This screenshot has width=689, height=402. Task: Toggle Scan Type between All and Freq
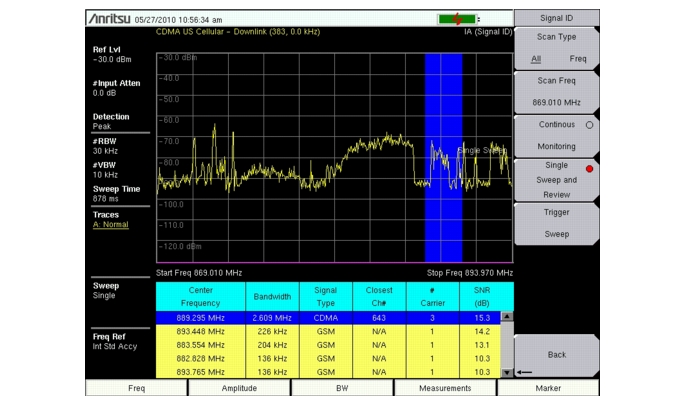(557, 49)
